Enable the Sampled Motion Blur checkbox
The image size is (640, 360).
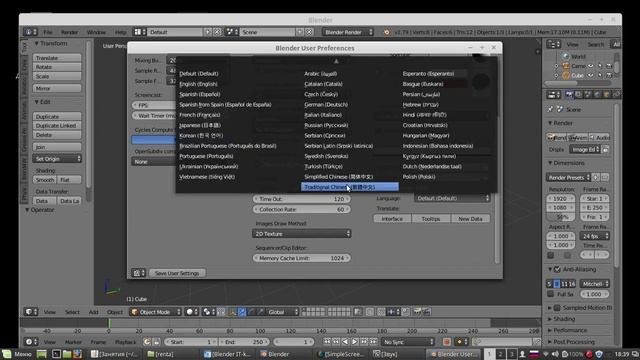click(557, 308)
